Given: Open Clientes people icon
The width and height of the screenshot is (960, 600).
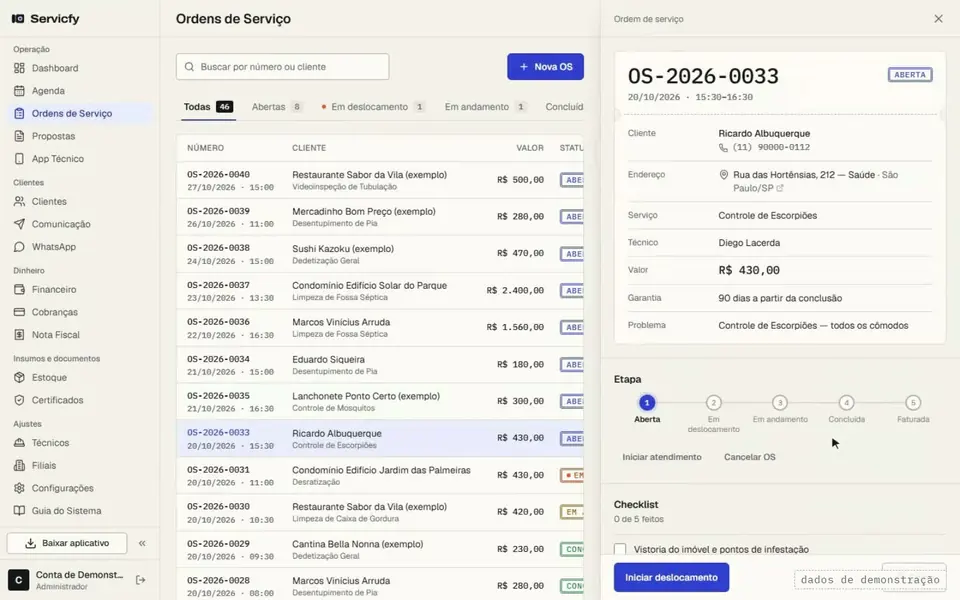Looking at the screenshot, I should pyautogui.click(x=19, y=201).
